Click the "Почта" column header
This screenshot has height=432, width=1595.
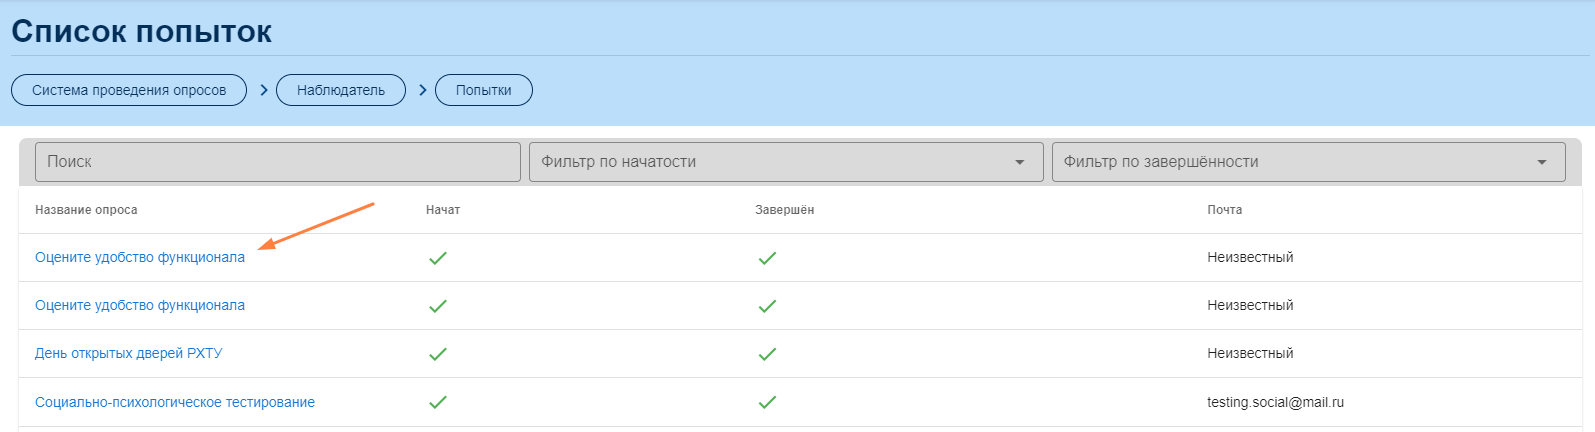[1224, 210]
